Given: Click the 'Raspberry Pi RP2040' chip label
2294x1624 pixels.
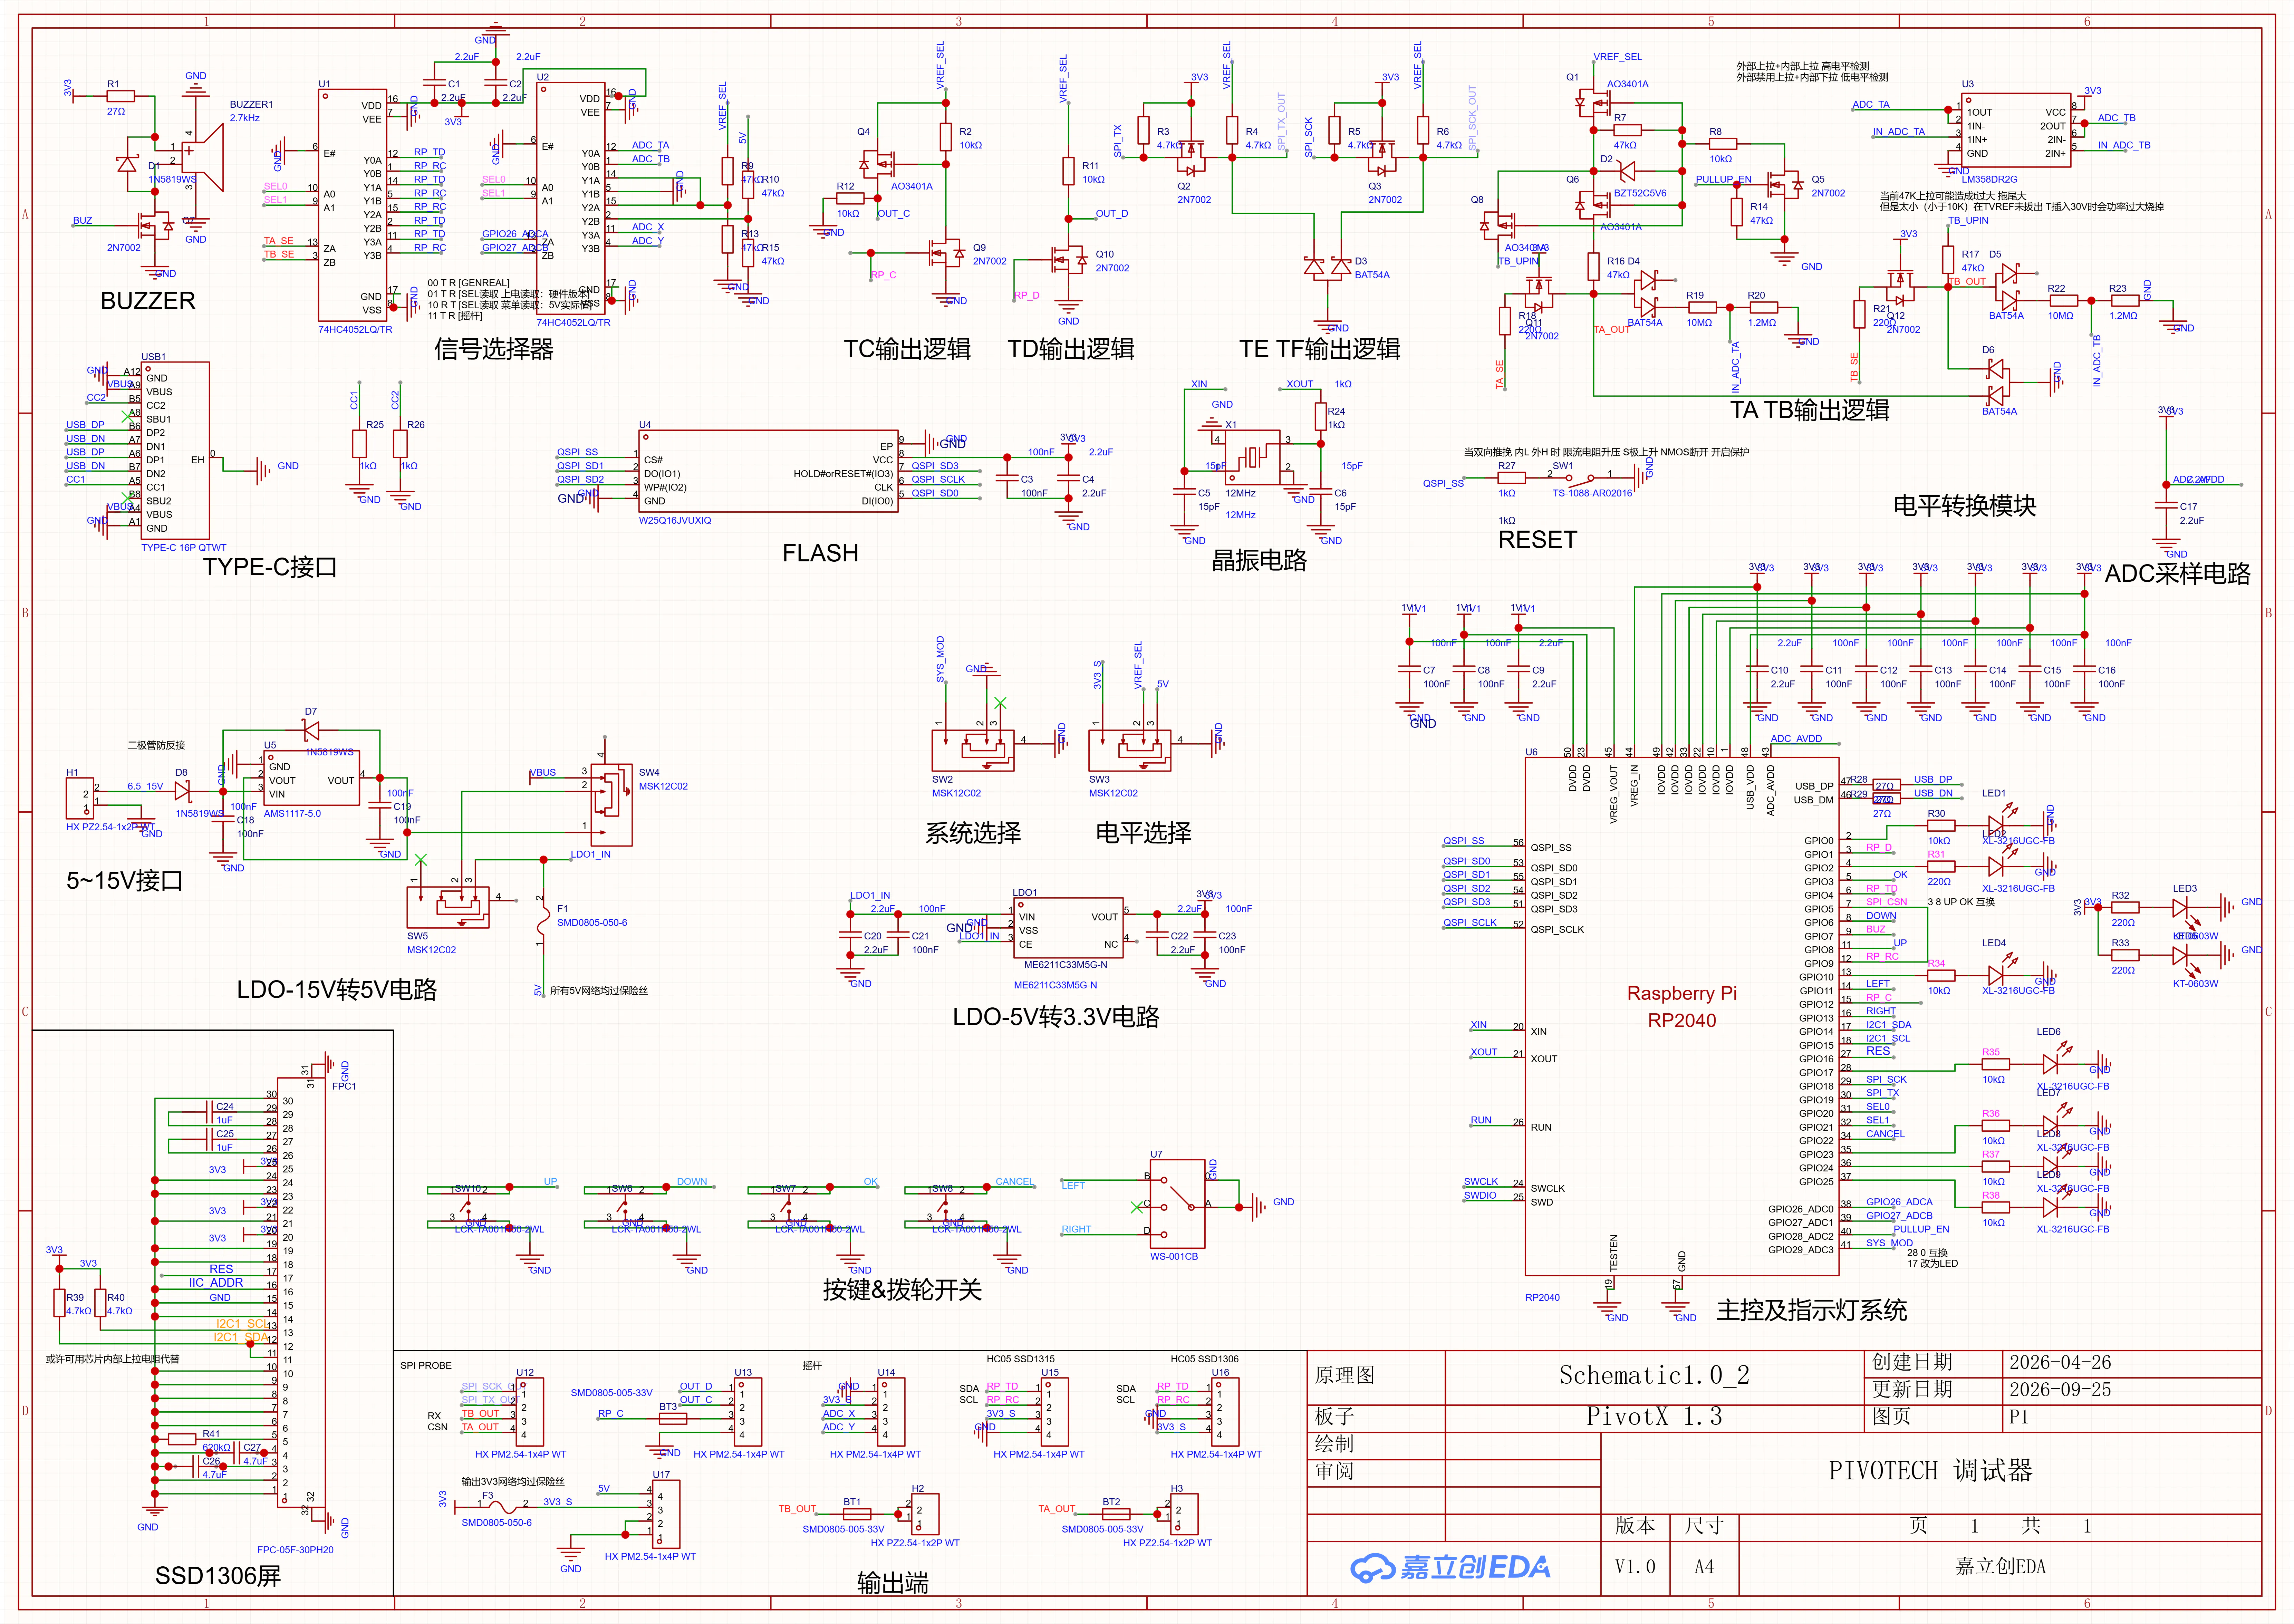Looking at the screenshot, I should (1682, 1007).
